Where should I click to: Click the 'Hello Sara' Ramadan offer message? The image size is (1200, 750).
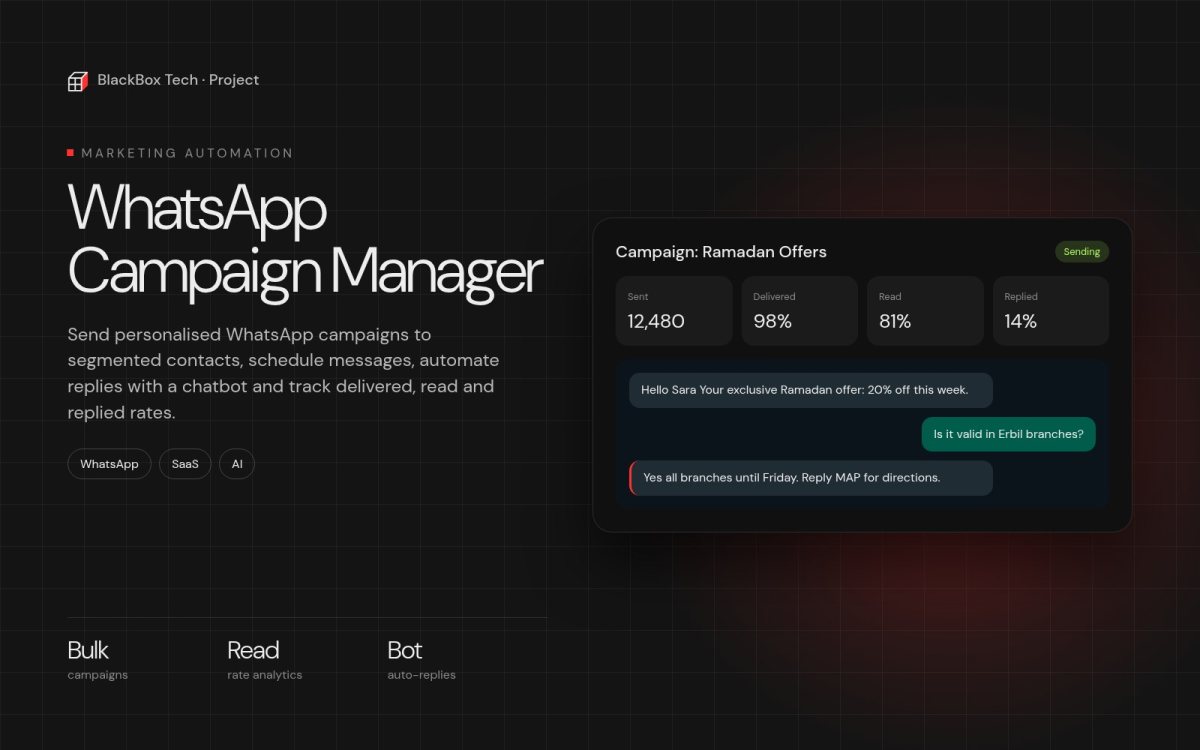(x=811, y=390)
